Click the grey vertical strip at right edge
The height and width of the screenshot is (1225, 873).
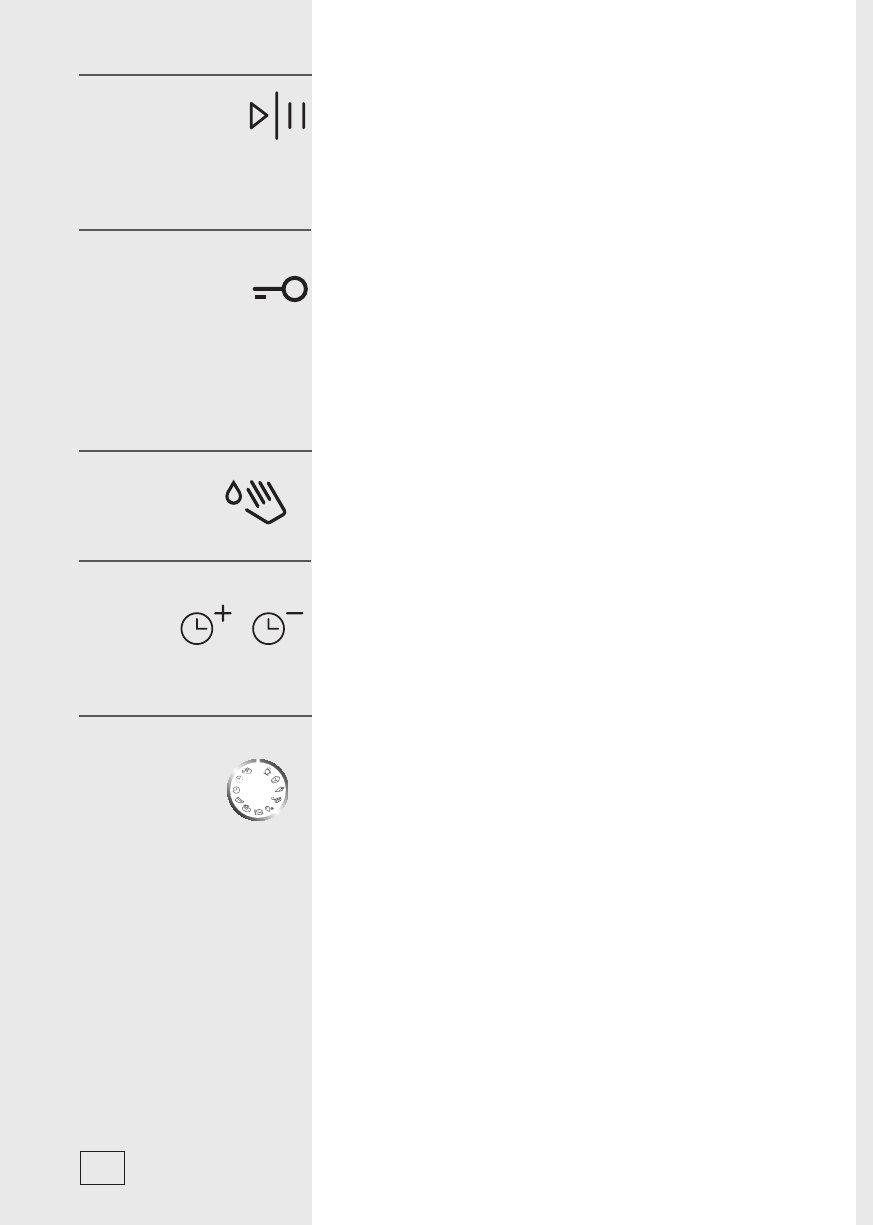(x=864, y=612)
